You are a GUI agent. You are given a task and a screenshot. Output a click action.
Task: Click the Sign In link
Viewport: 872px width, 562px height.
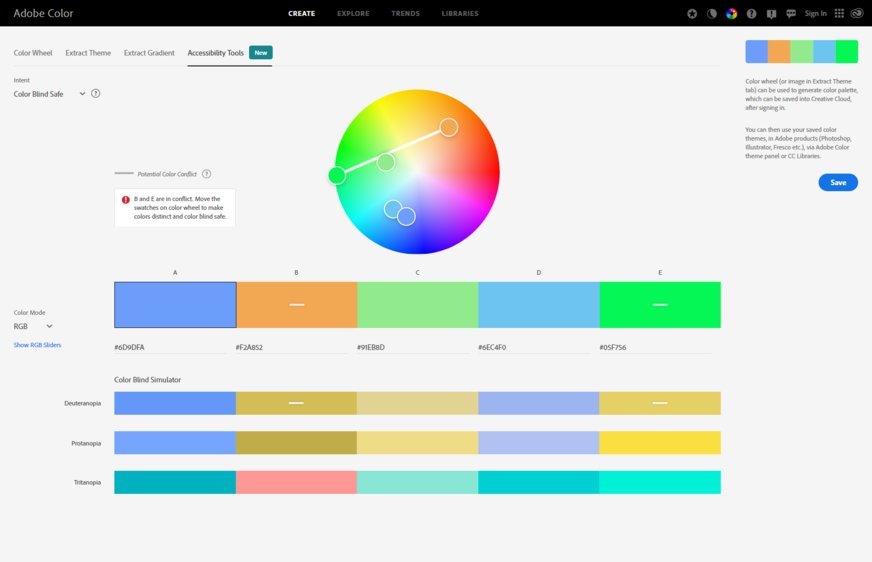tap(815, 14)
